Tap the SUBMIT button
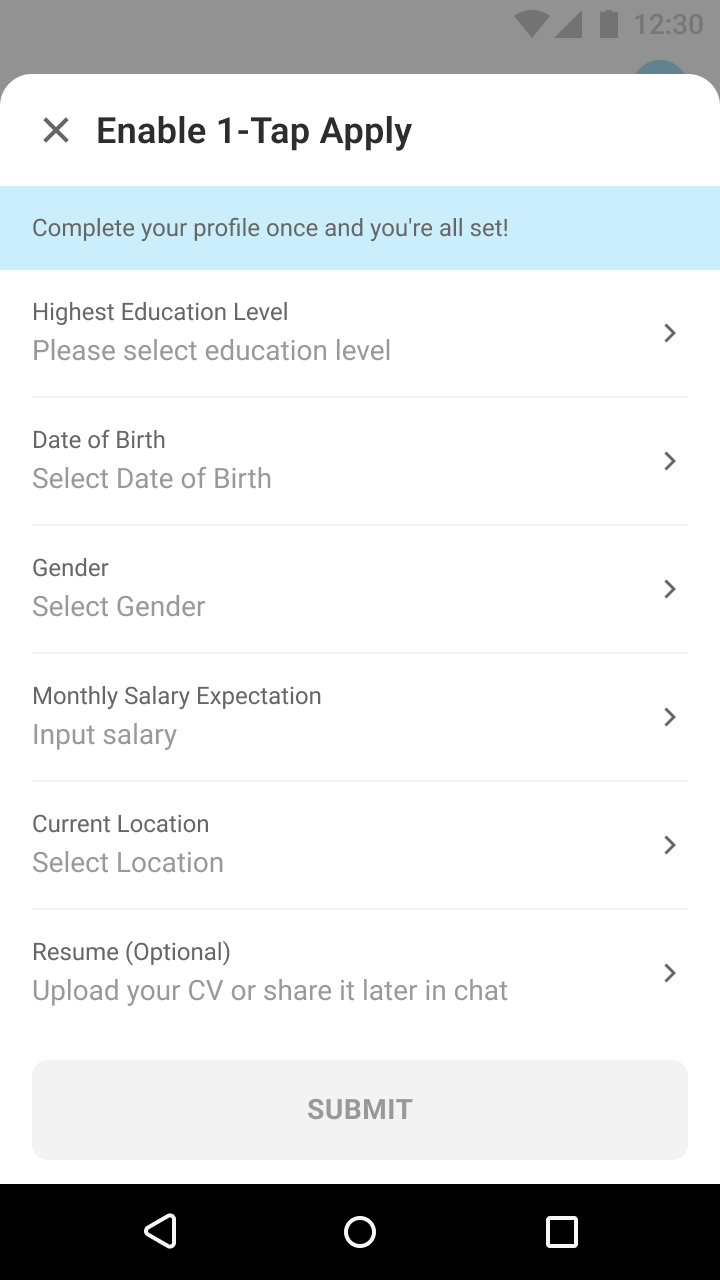Viewport: 720px width, 1280px height. [x=360, y=1110]
